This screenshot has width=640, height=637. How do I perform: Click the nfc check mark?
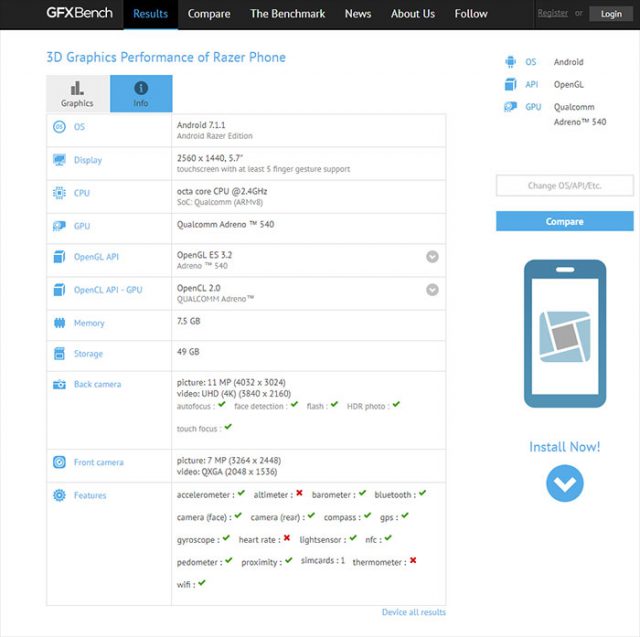coord(388,538)
